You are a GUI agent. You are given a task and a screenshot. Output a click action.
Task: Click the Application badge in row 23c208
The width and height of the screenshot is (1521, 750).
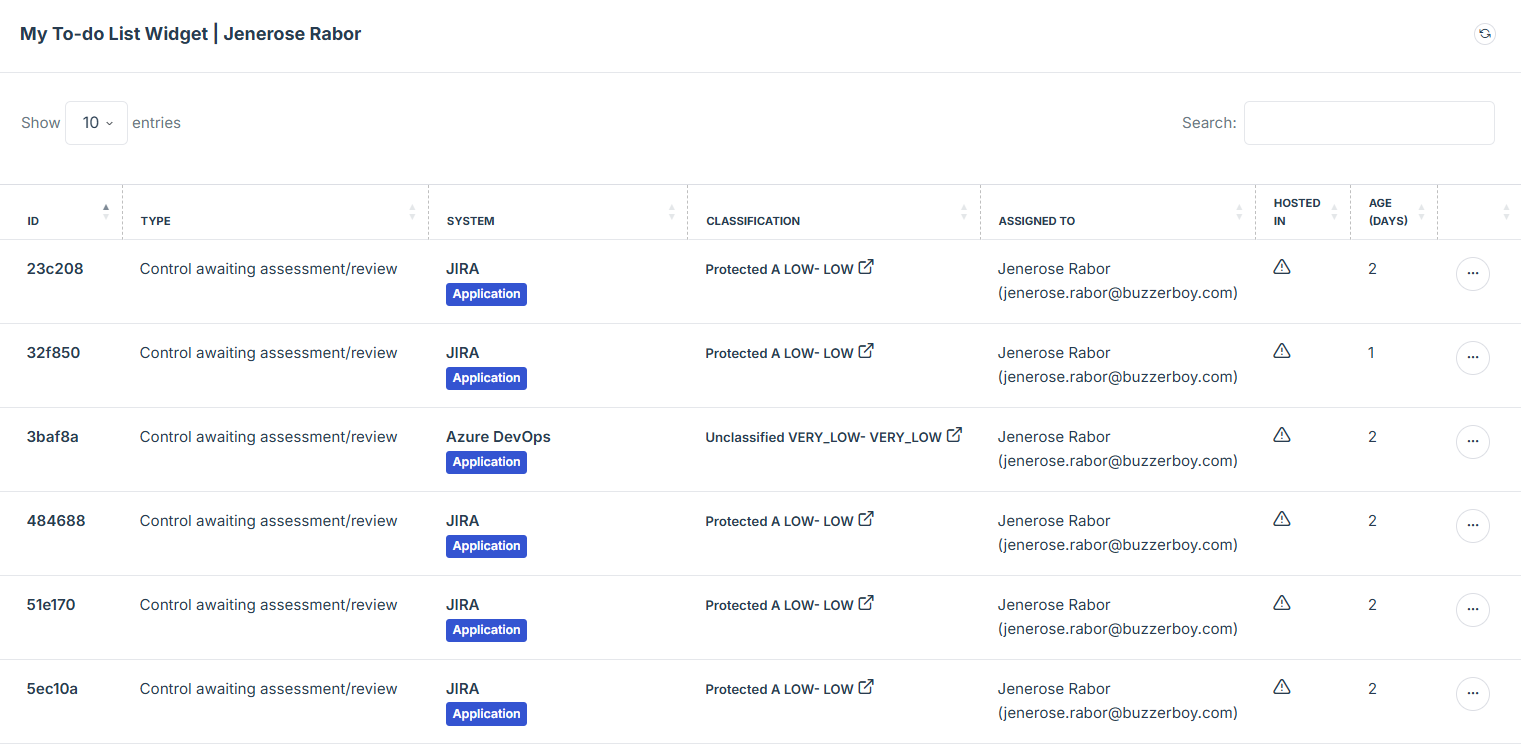tap(486, 294)
